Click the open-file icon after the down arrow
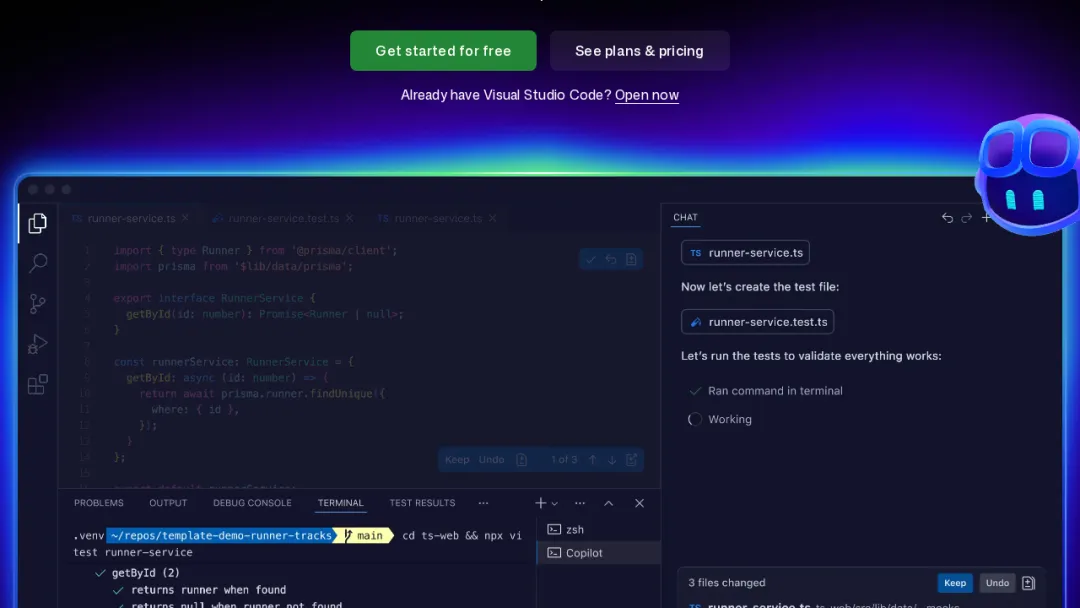Image resolution: width=1080 pixels, height=608 pixels. coord(631,460)
